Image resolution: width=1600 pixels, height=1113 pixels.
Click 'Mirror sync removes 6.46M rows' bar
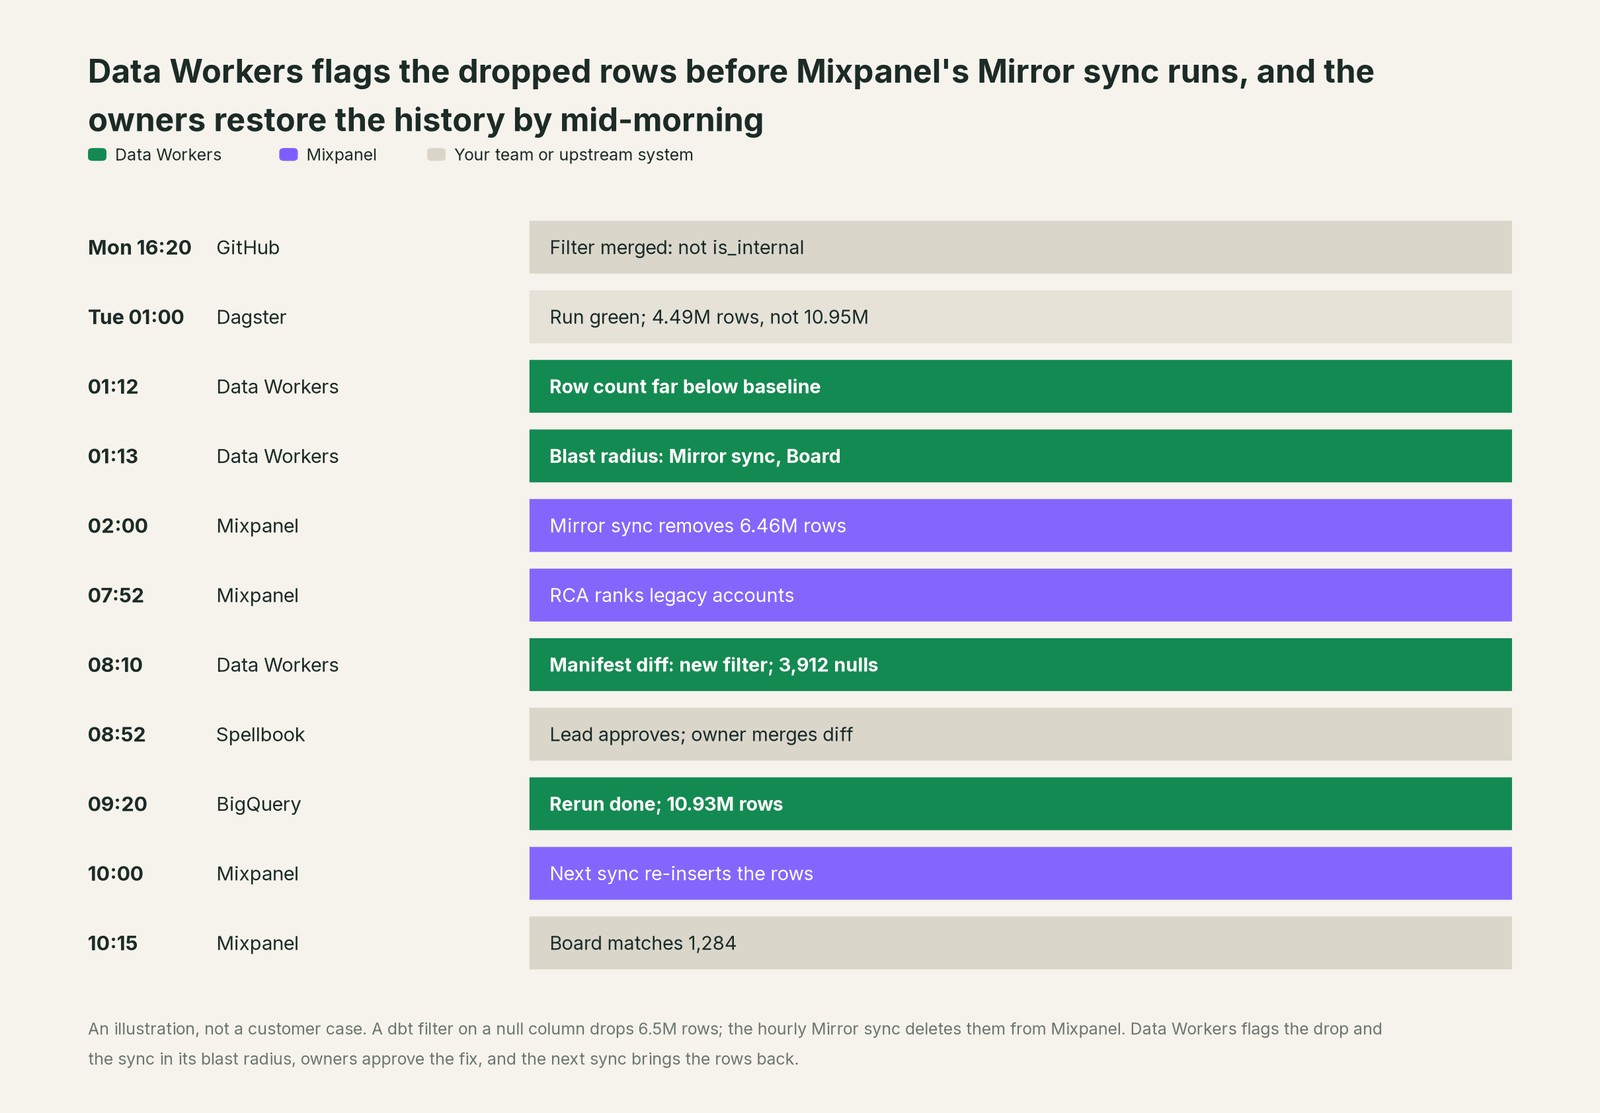click(1020, 525)
